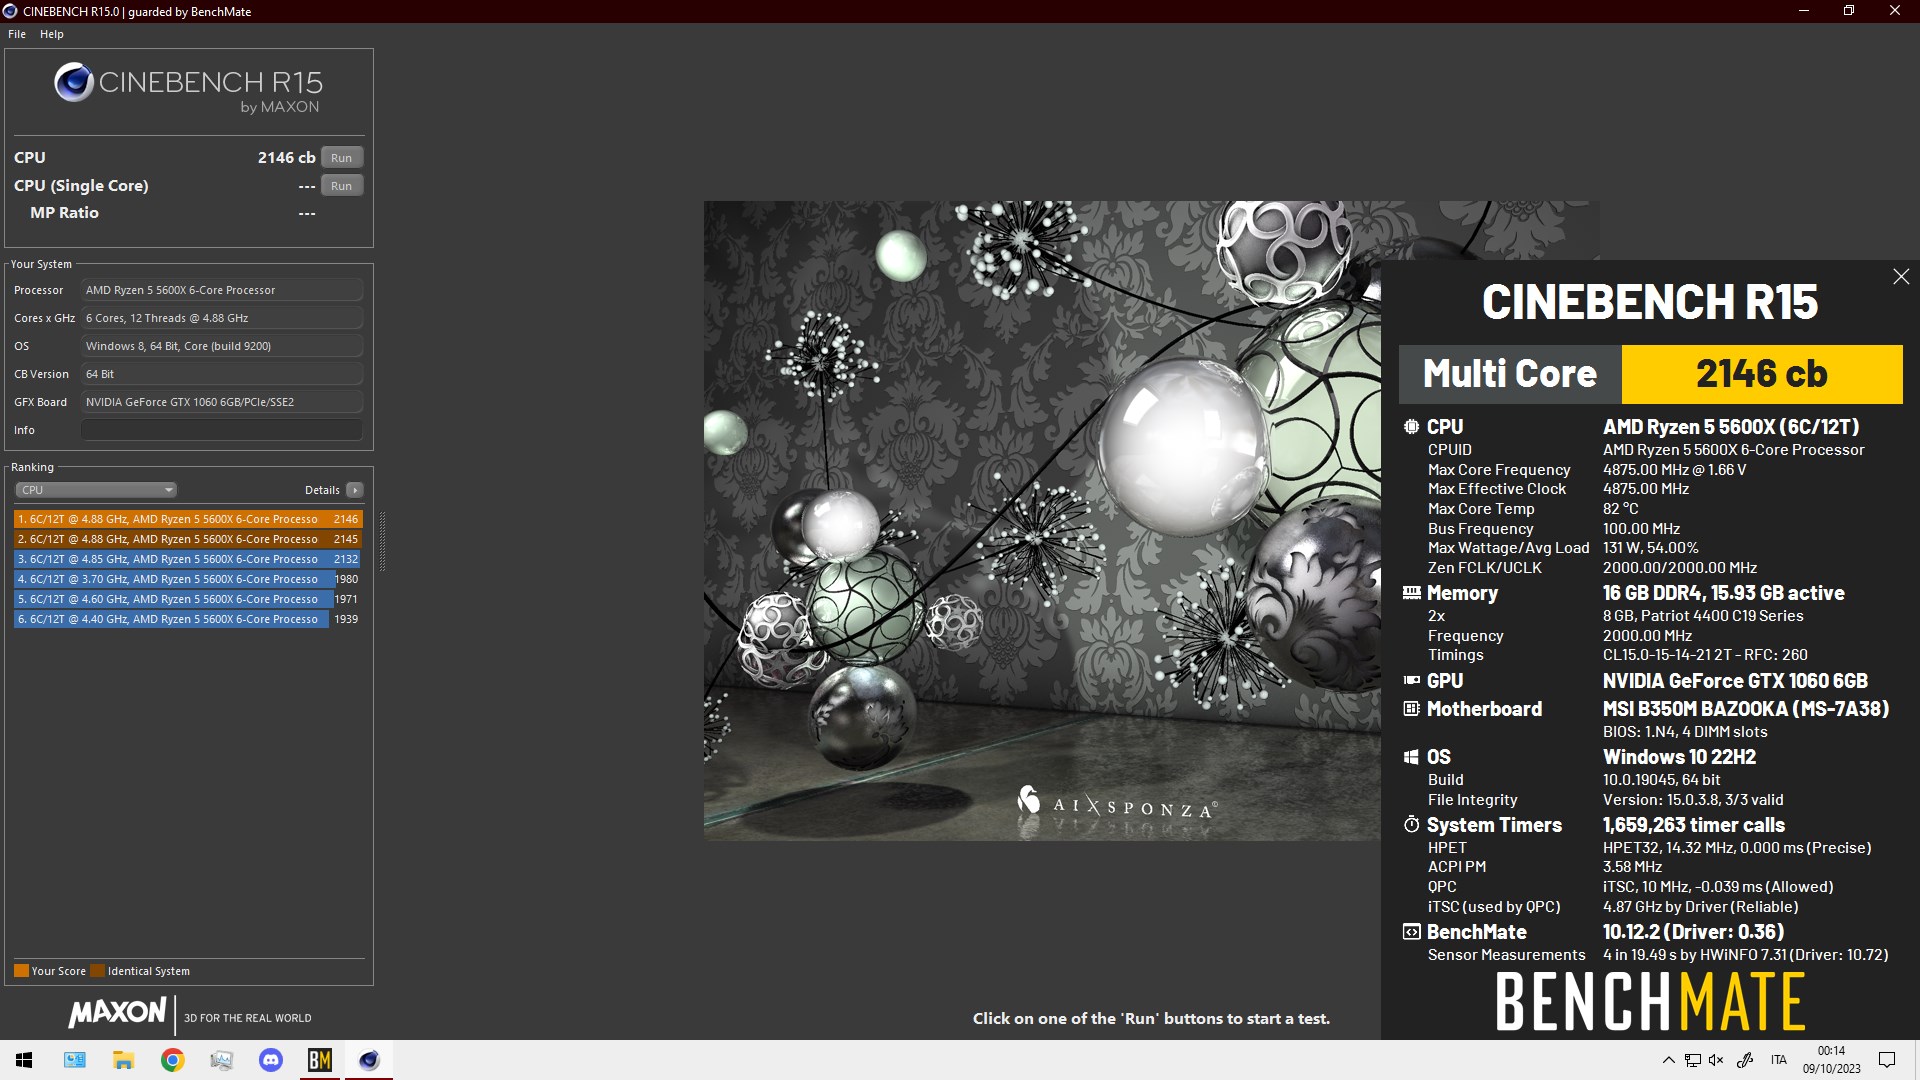Click the 1,659,263 timer calls text
This screenshot has height=1080, width=1920.
pyautogui.click(x=1693, y=825)
